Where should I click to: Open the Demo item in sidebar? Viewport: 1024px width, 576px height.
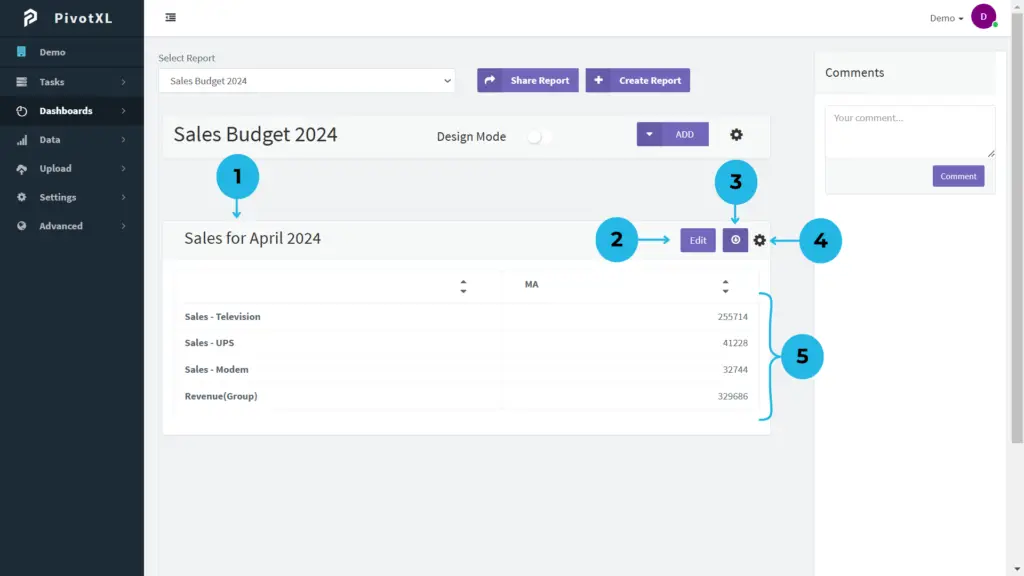click(x=72, y=52)
